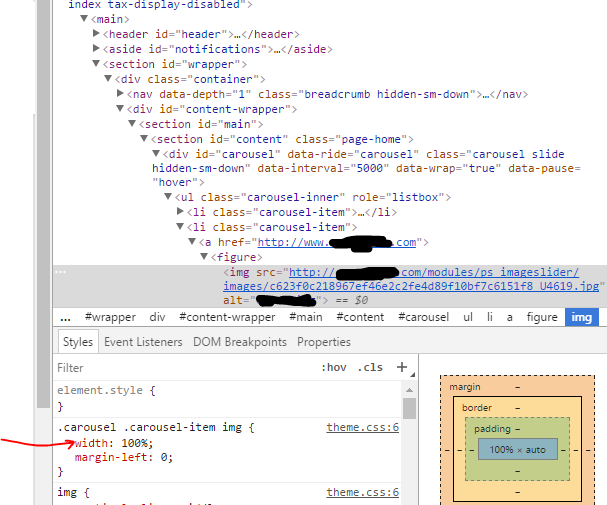Expand the aside id="notifications" node
This screenshot has width=607, height=505.
(x=96, y=48)
